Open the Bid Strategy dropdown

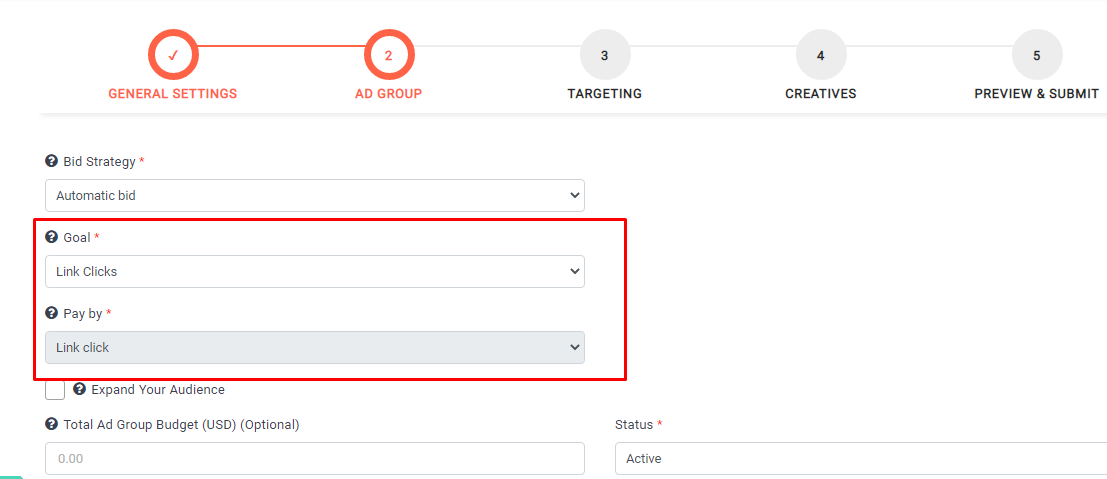pos(314,195)
